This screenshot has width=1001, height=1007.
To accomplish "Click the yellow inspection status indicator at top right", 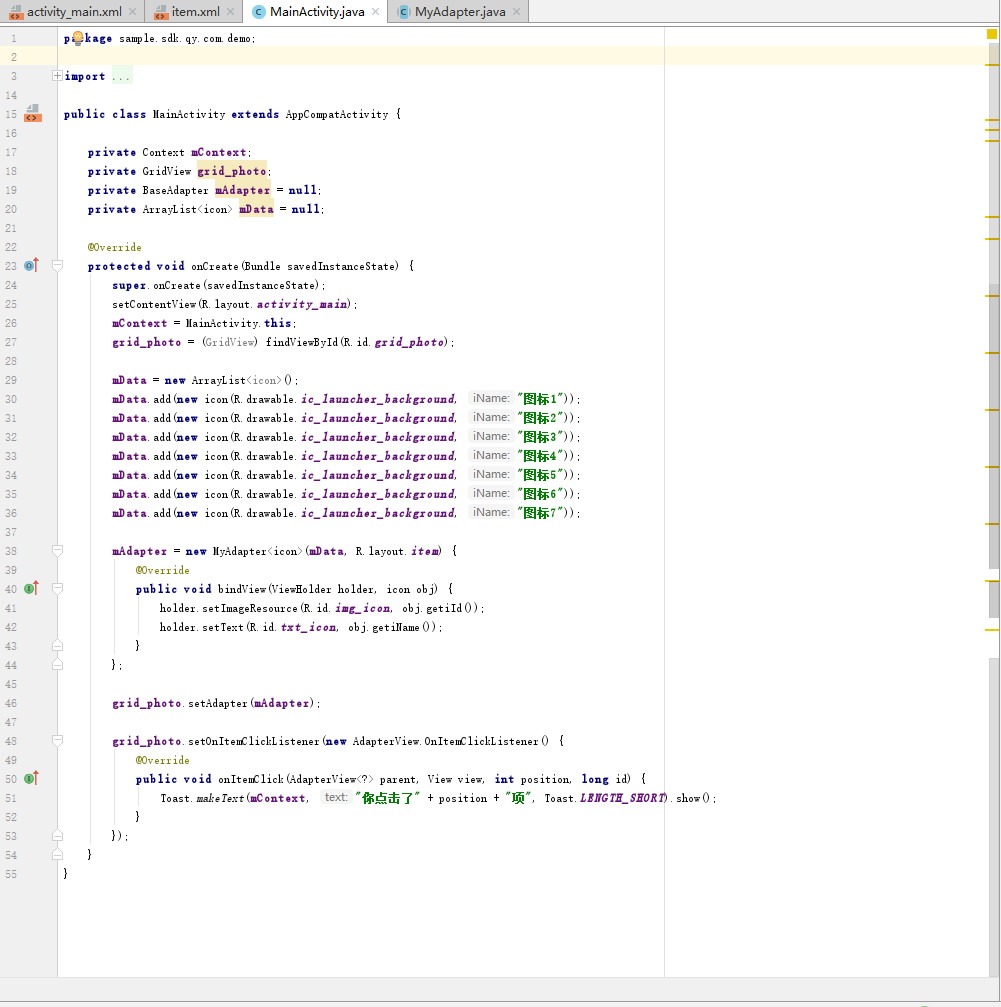I will 992,34.
